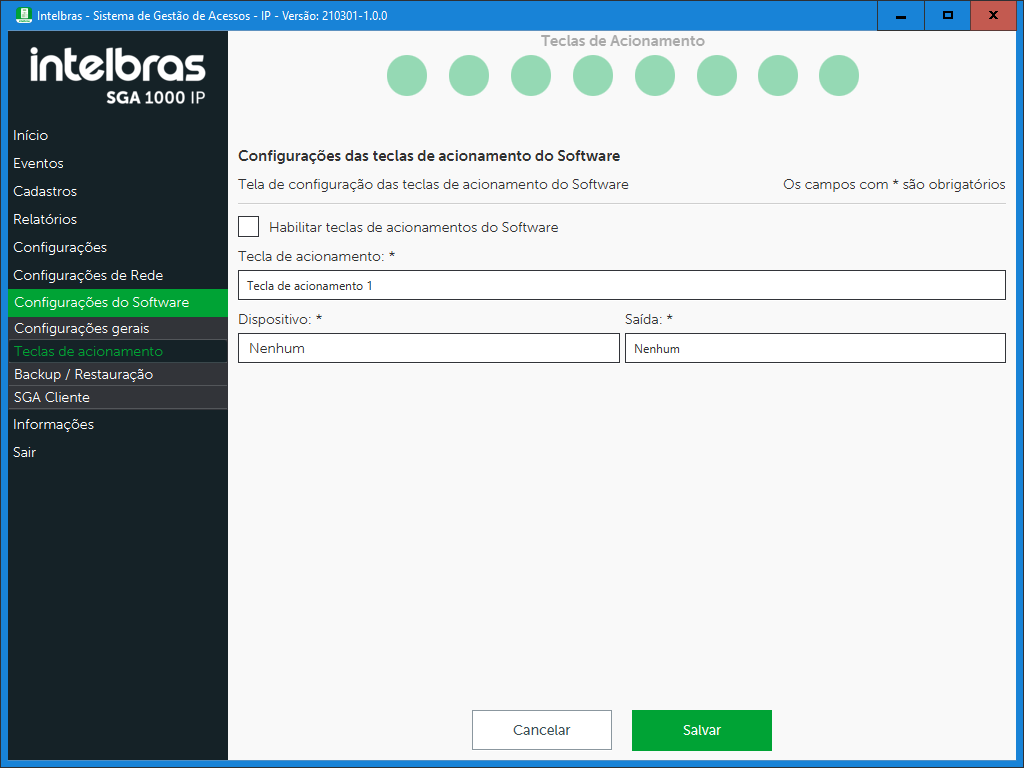1024x768 pixels.
Task: Enable Habilitar teclas de acionamentos do Software
Action: (249, 227)
